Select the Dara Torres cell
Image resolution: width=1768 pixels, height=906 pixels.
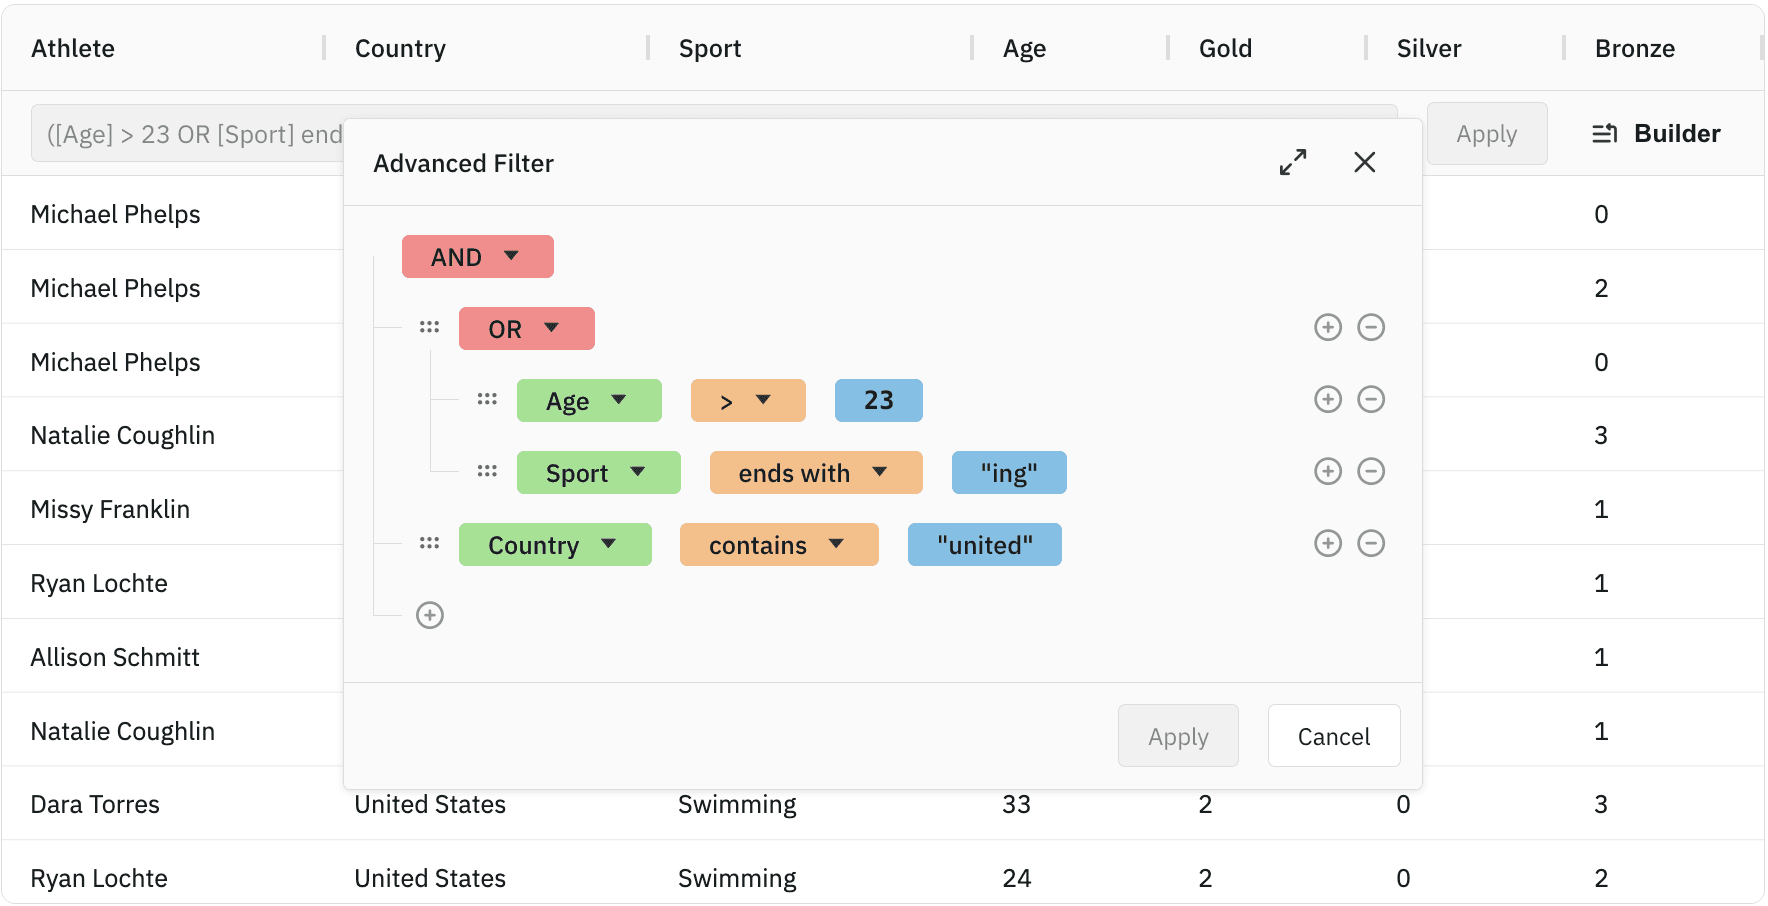tap(95, 804)
